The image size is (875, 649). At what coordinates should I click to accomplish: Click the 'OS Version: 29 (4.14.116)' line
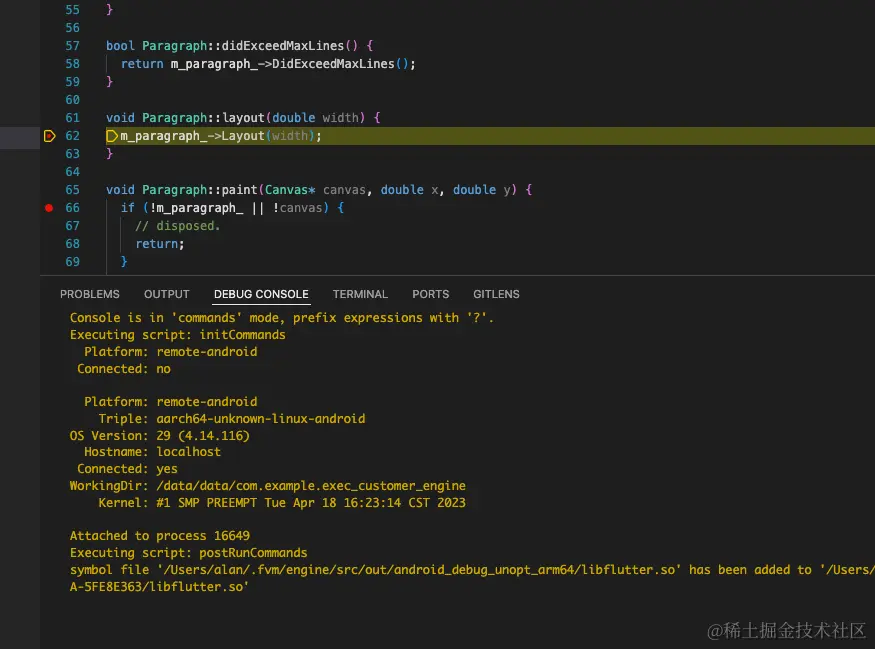(x=160, y=435)
